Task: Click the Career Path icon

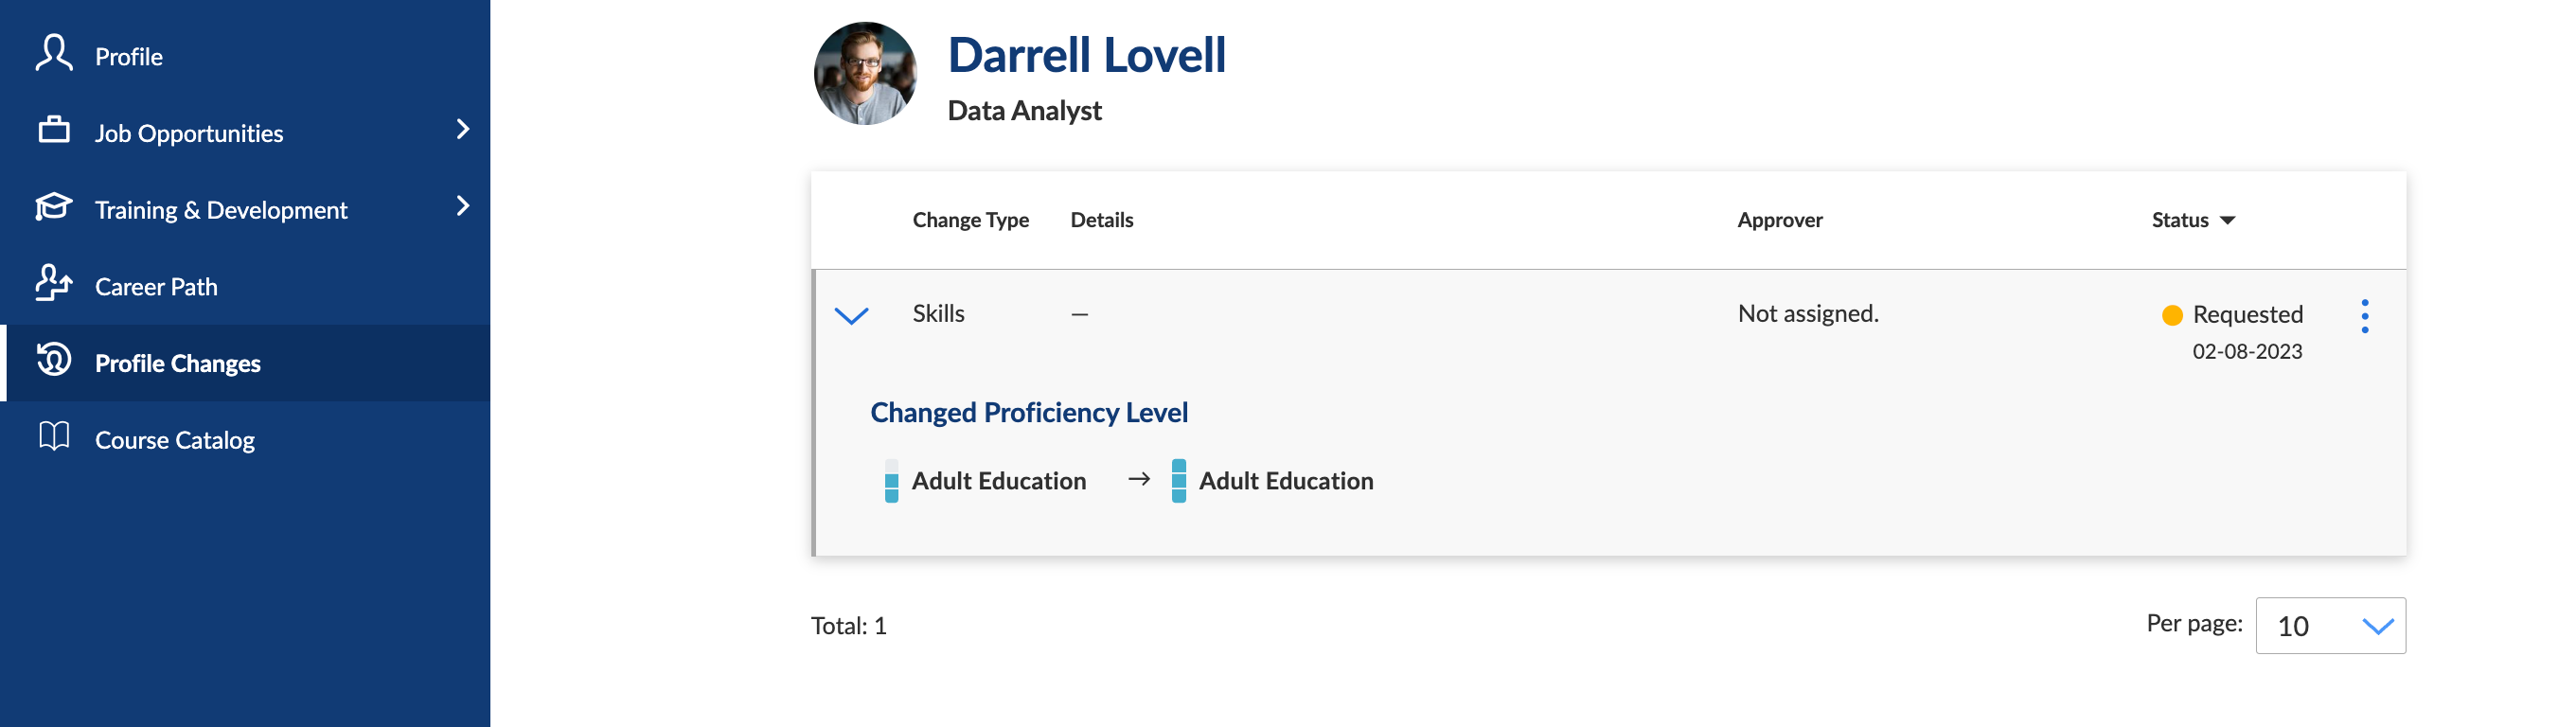Action: pos(54,284)
